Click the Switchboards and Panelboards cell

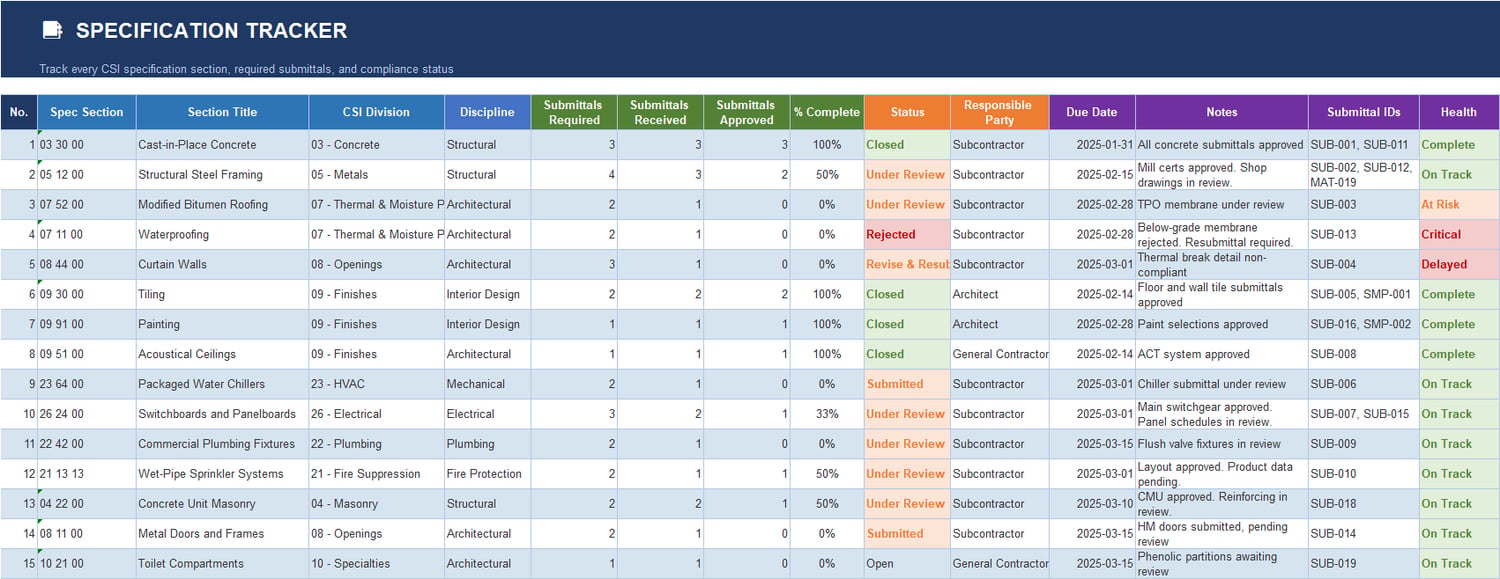(x=222, y=414)
